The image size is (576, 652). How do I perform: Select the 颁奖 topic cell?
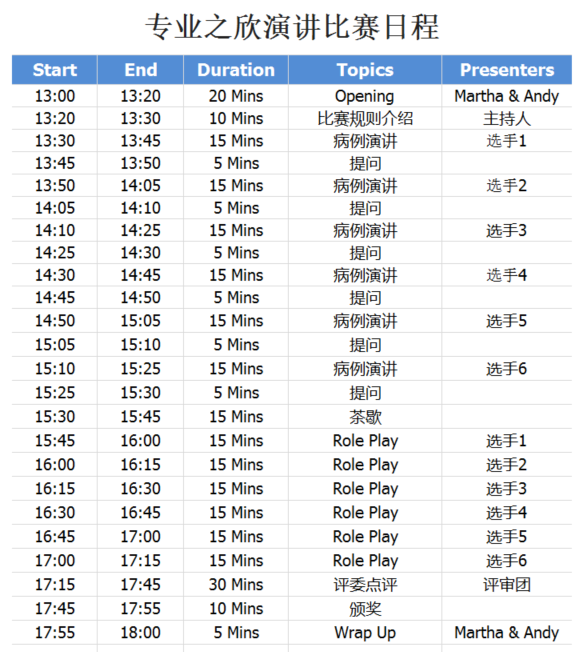click(x=365, y=609)
